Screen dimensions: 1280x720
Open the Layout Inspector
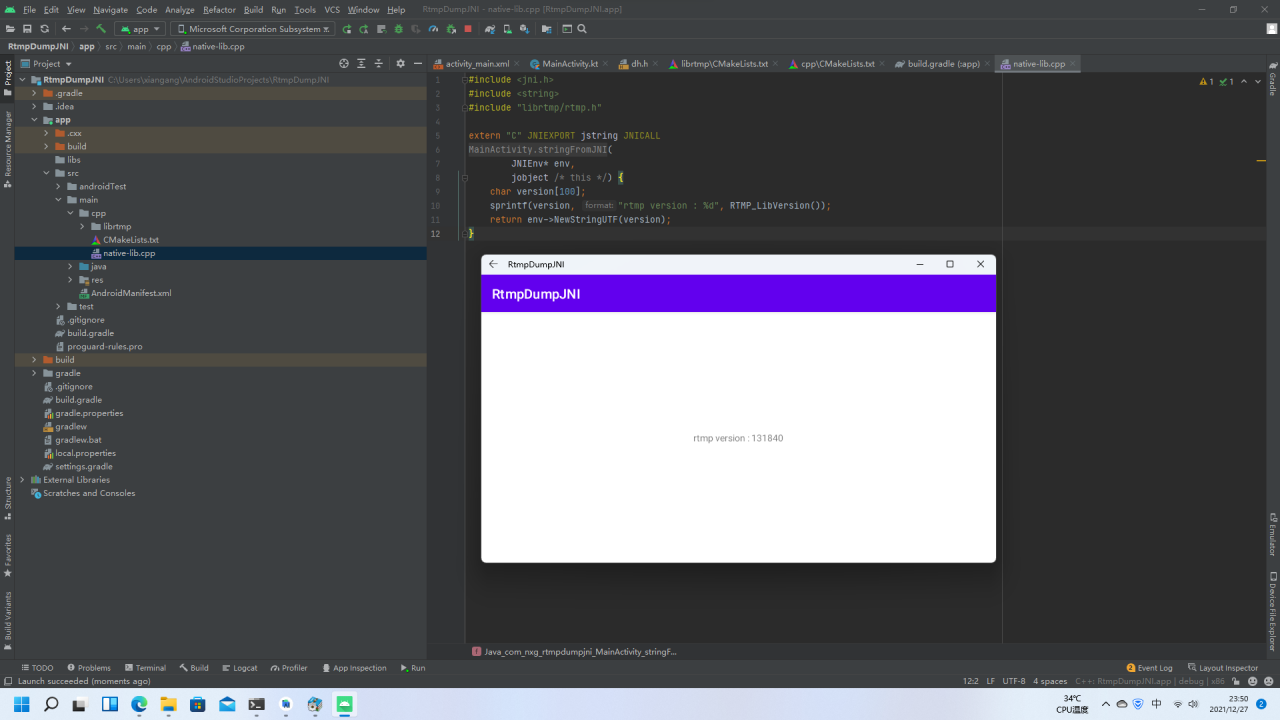(x=1223, y=668)
